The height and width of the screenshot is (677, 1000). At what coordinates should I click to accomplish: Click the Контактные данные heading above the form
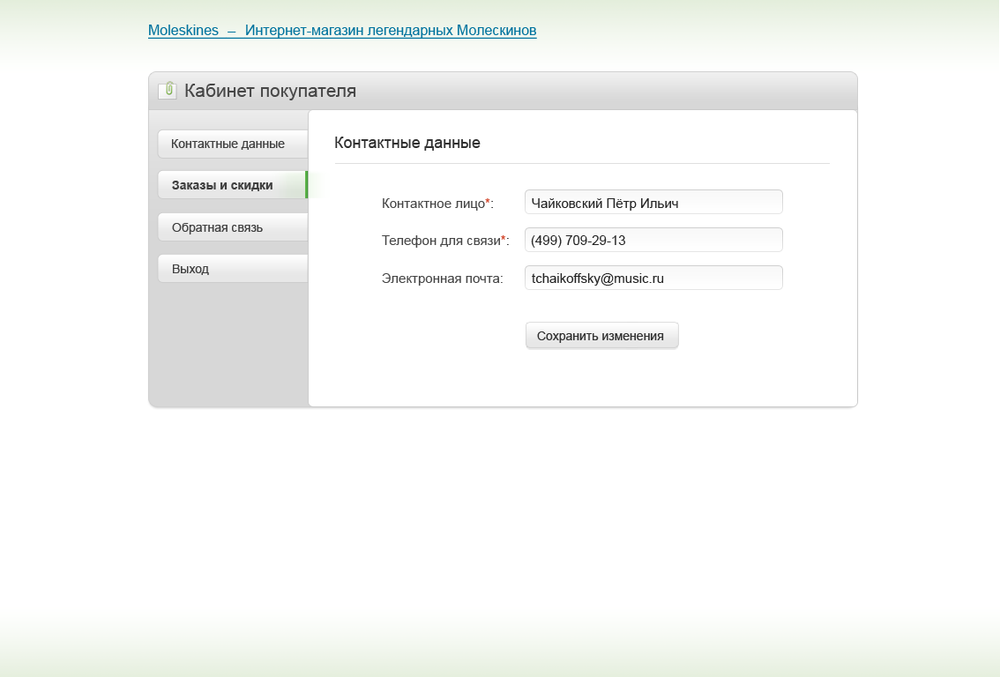pyautogui.click(x=407, y=143)
